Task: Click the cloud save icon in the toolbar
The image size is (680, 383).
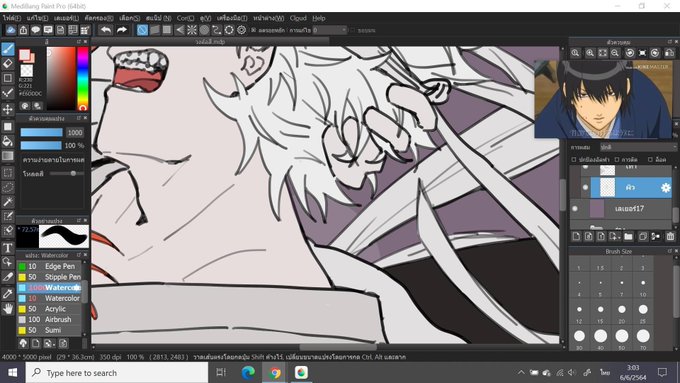Action: [x=11, y=30]
